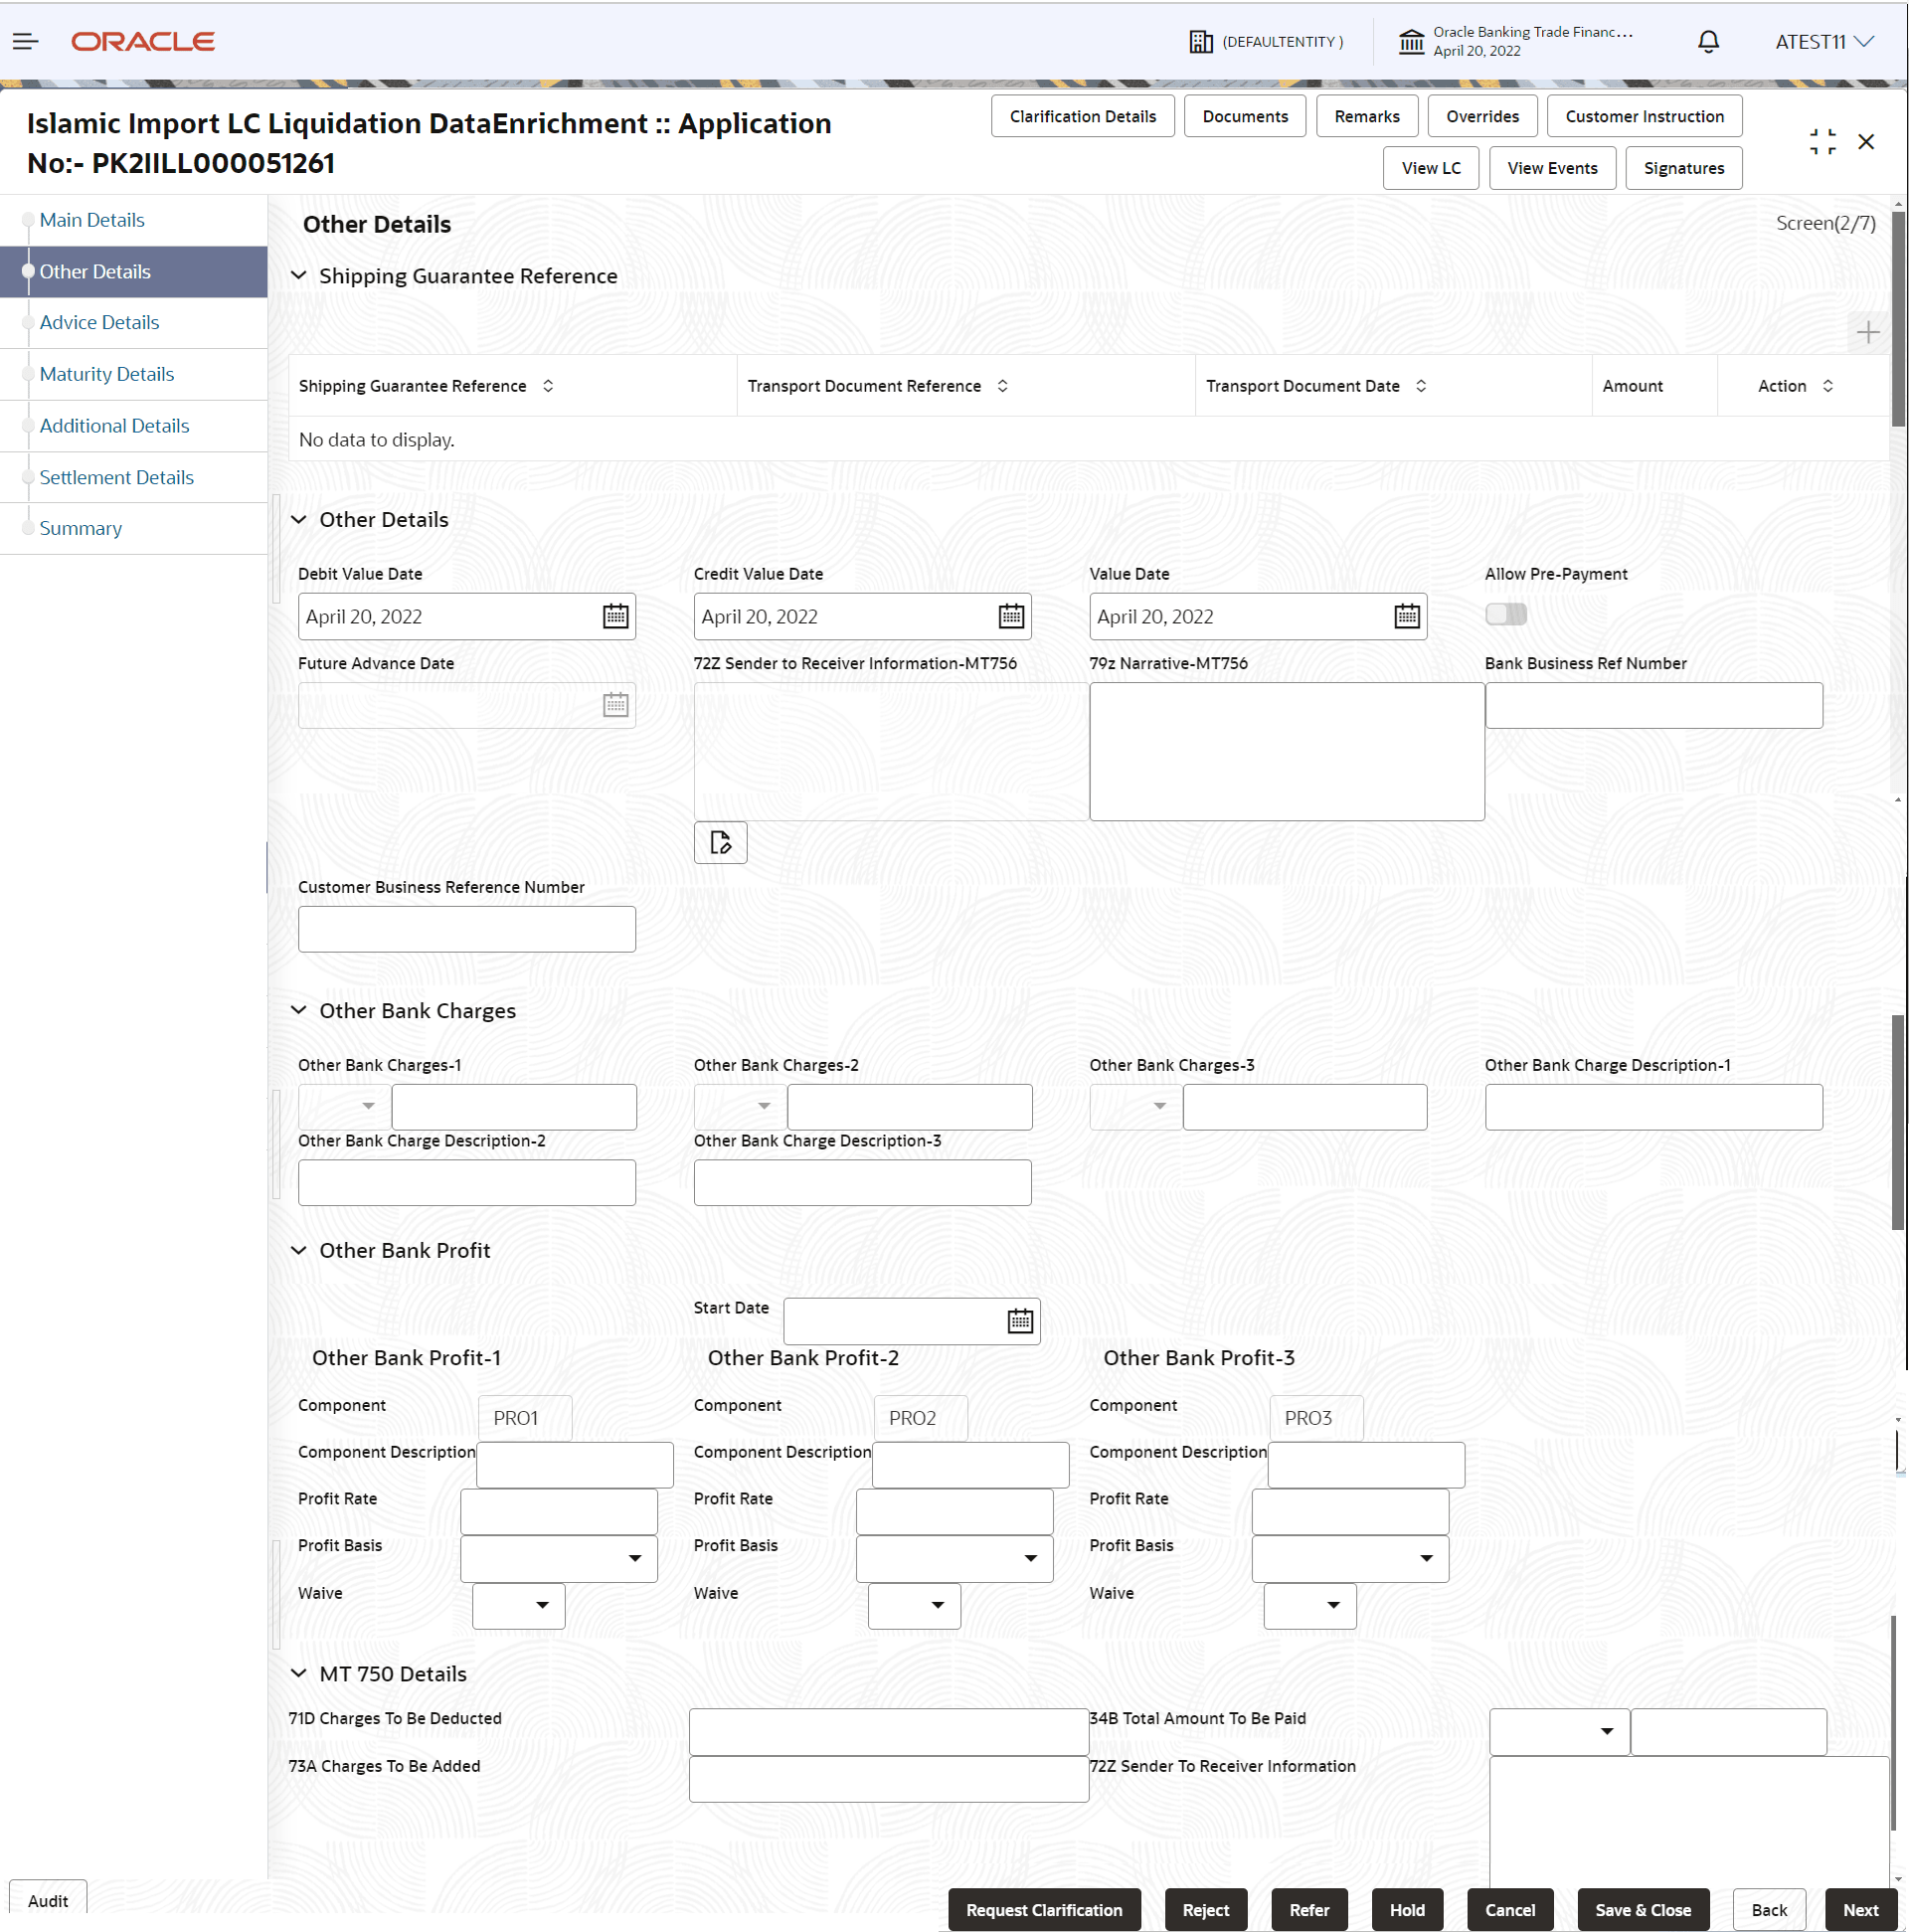Click the Bank Business Ref Number field
The height and width of the screenshot is (1932, 1909).
click(1653, 706)
